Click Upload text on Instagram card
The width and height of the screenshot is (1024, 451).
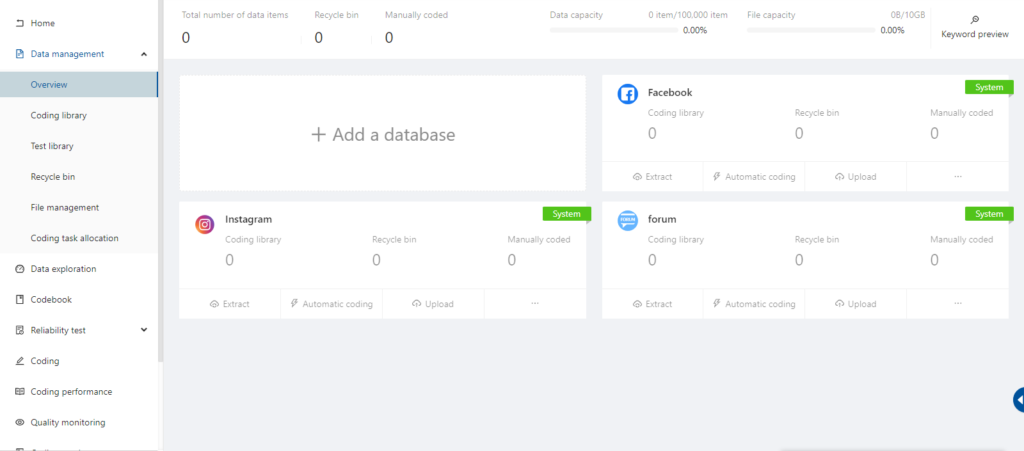click(440, 304)
